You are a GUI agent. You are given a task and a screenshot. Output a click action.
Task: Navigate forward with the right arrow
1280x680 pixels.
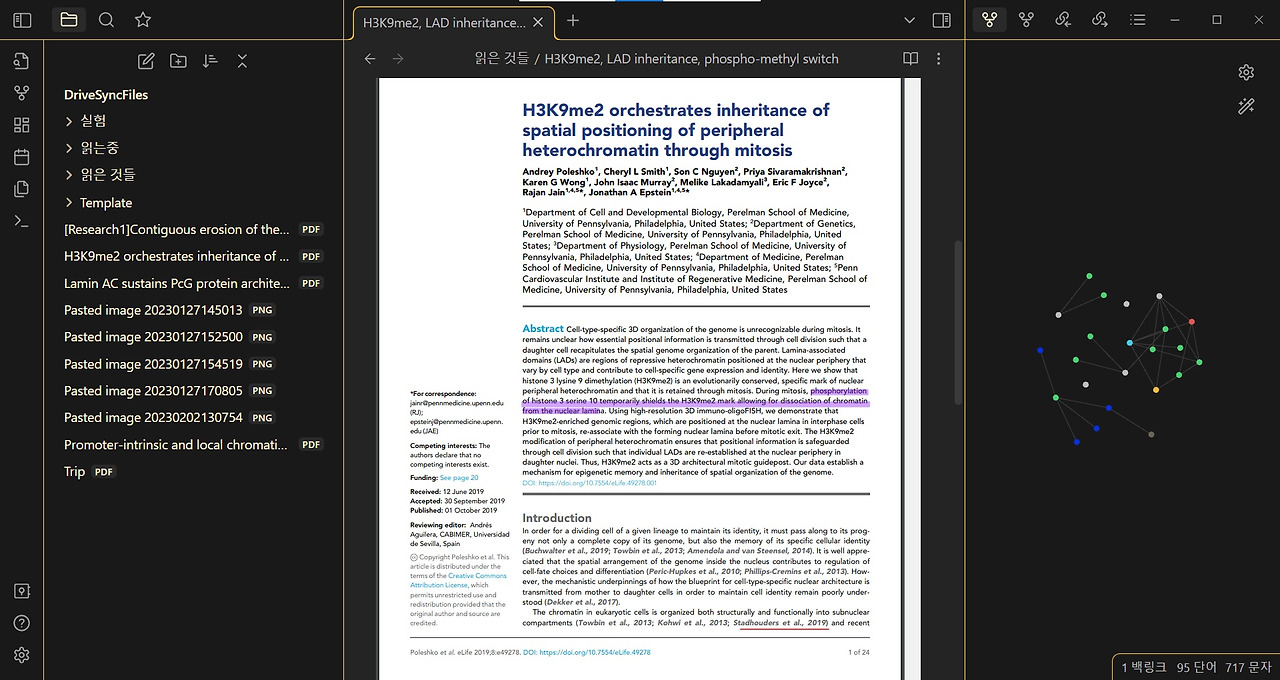(398, 59)
